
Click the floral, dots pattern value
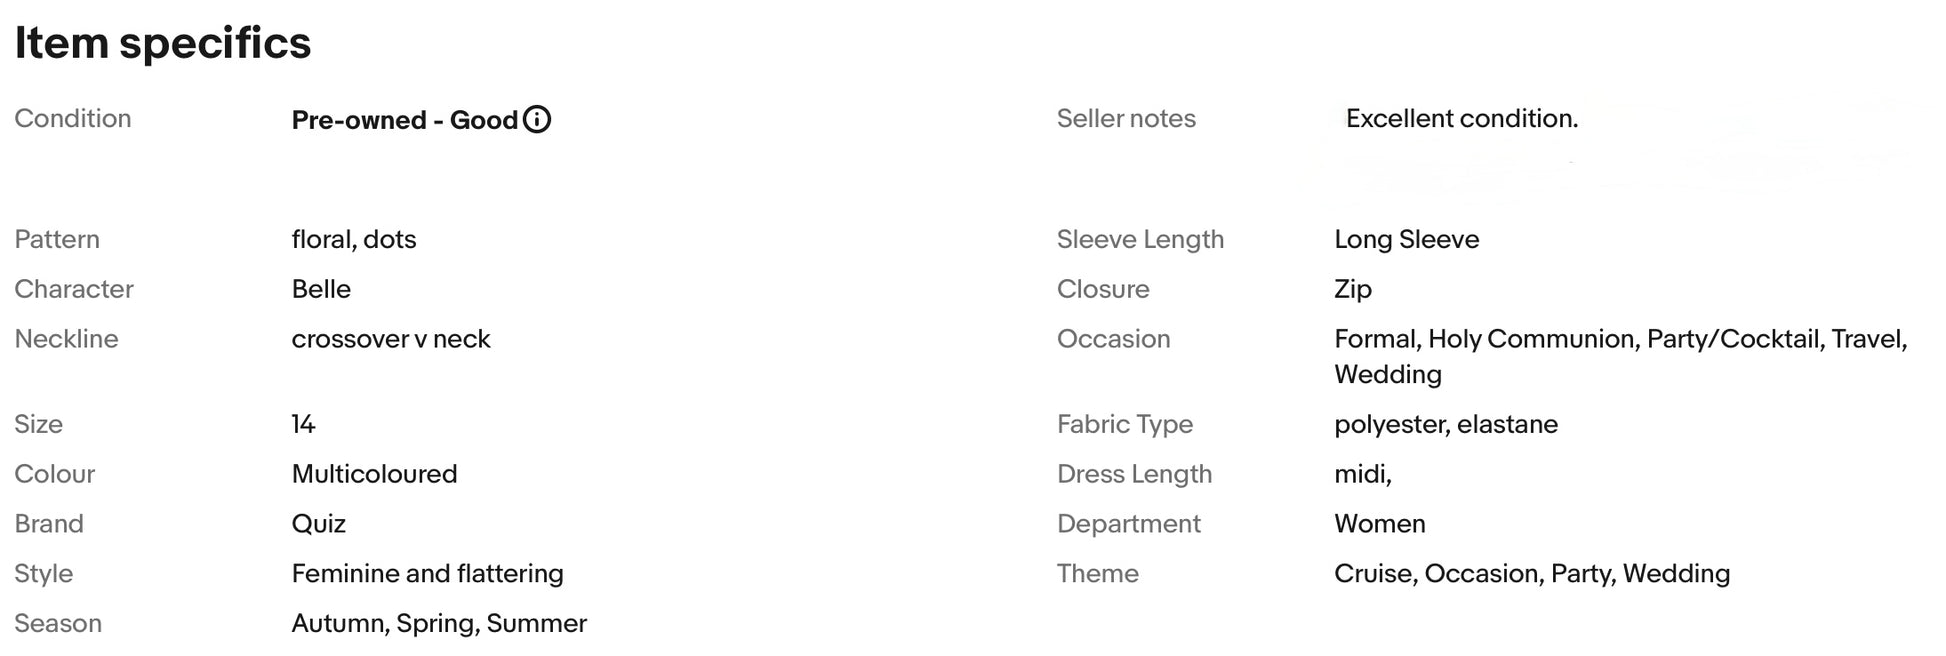click(354, 240)
